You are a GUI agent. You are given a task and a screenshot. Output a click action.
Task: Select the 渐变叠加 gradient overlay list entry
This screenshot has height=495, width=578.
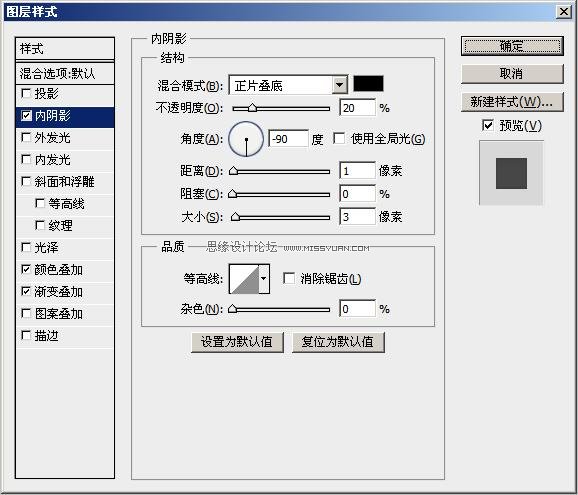coord(65,292)
